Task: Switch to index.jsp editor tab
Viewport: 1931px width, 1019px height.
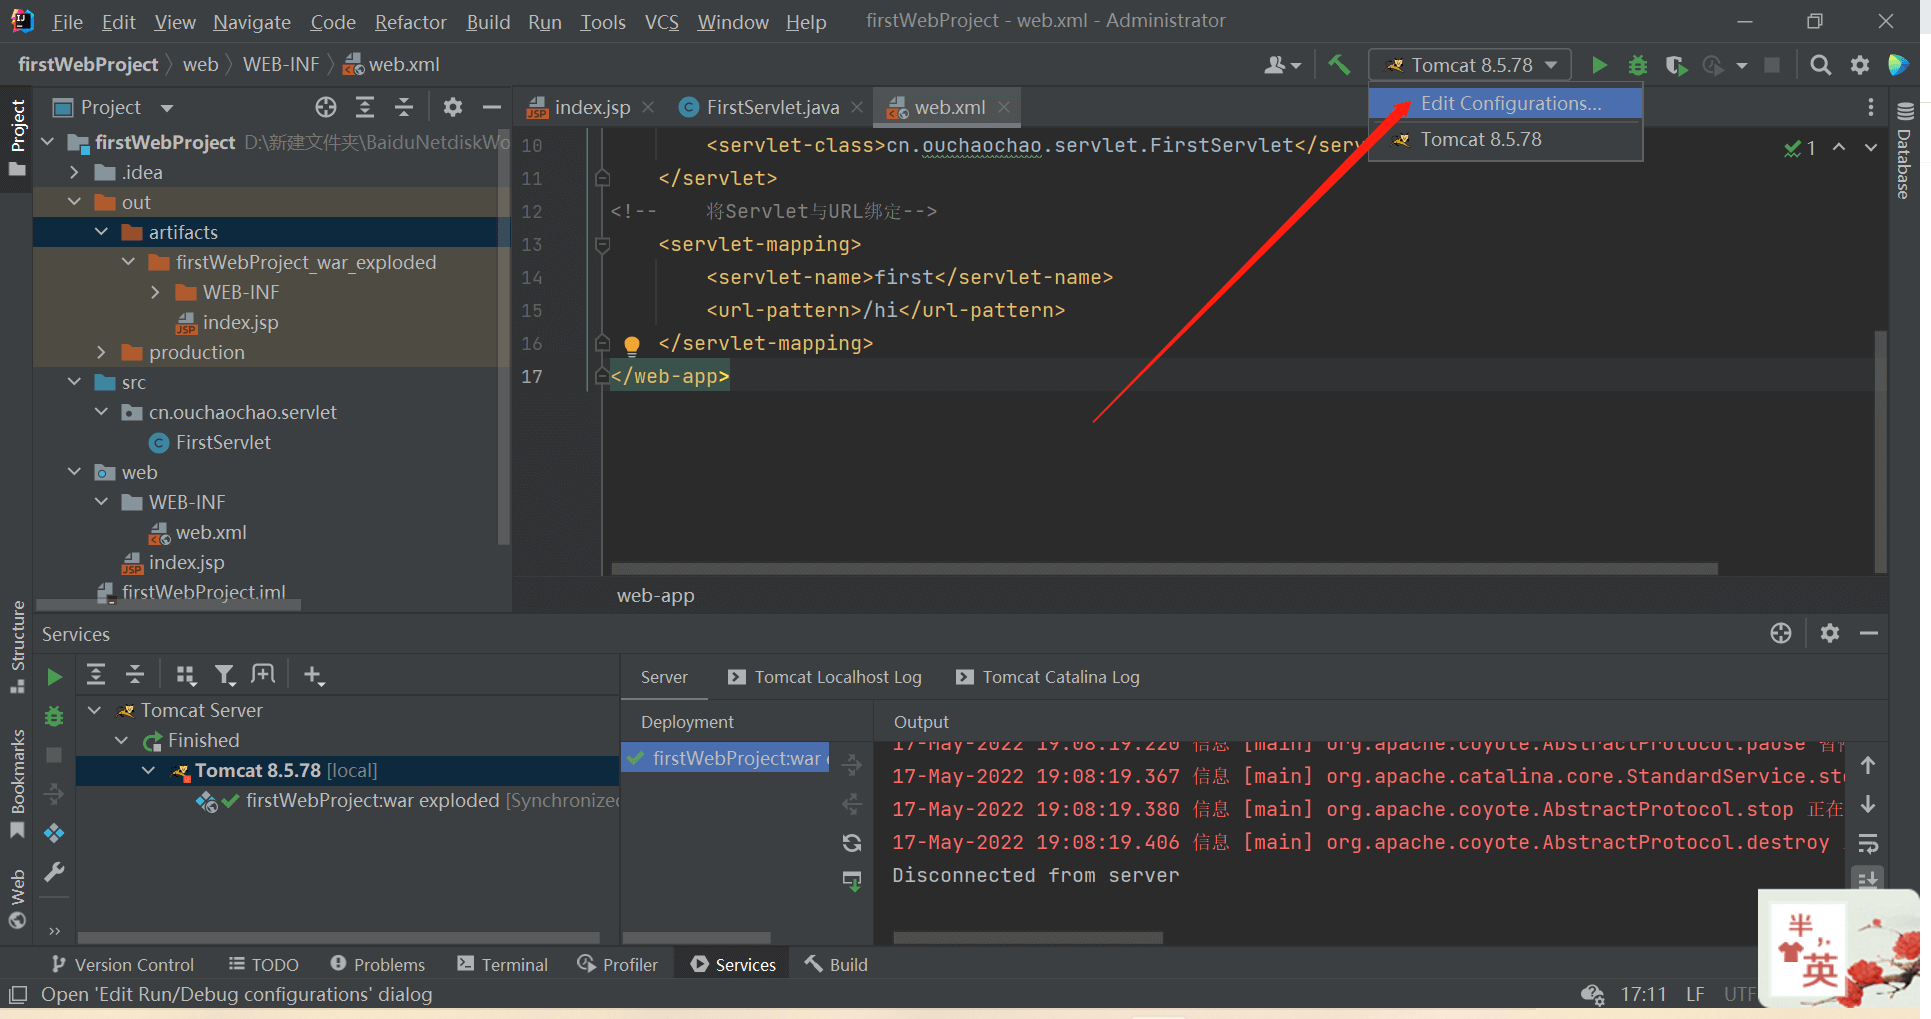Action: click(x=592, y=107)
